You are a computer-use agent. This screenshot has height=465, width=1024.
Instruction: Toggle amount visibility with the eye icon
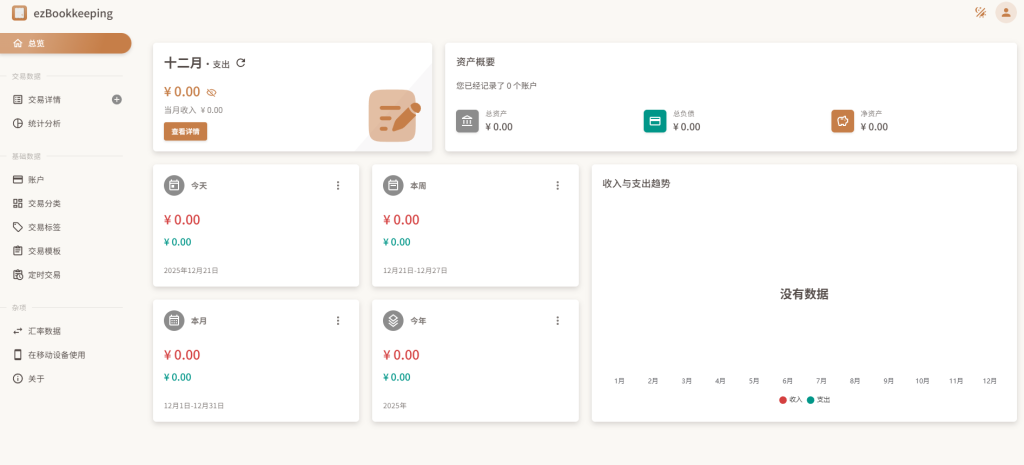point(211,92)
